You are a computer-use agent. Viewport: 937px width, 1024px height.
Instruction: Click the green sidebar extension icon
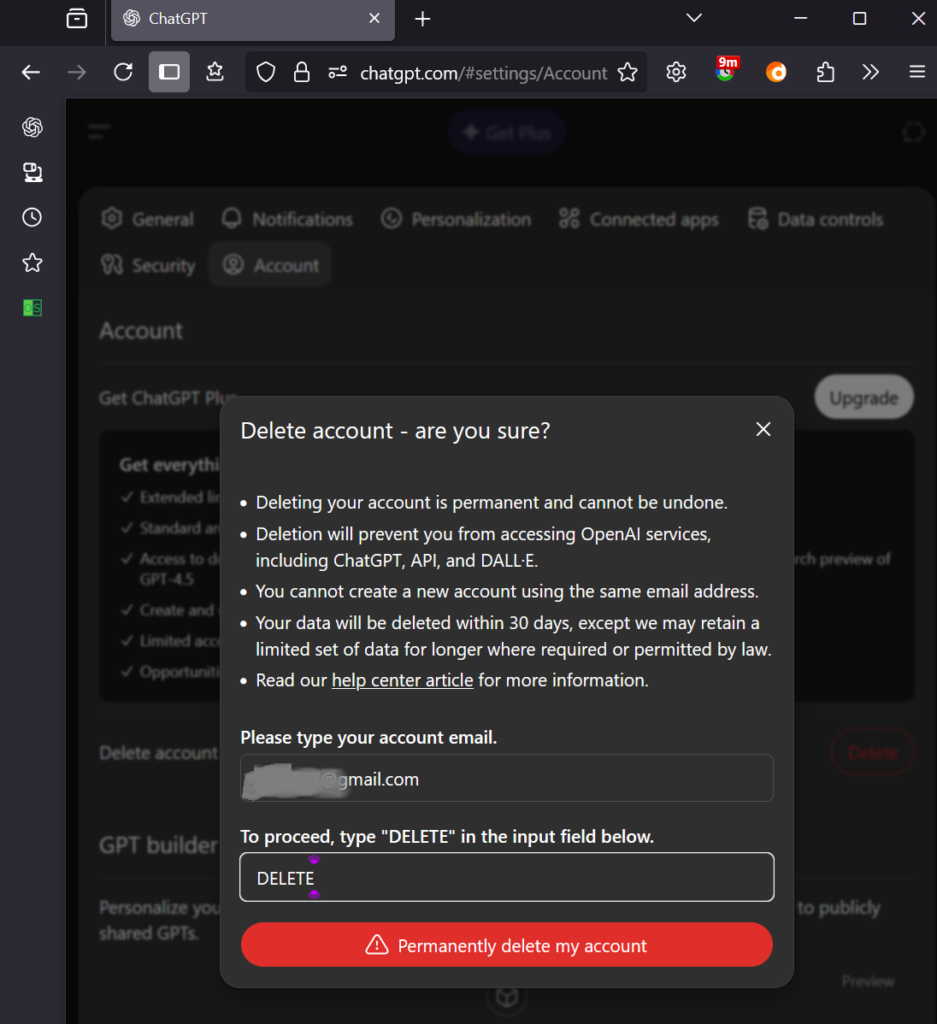32,308
